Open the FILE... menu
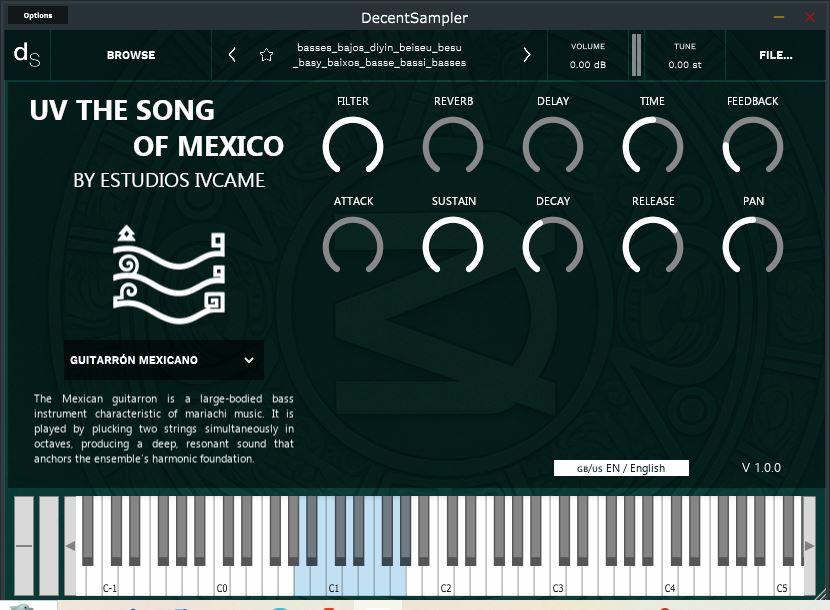830x610 pixels. coord(775,55)
